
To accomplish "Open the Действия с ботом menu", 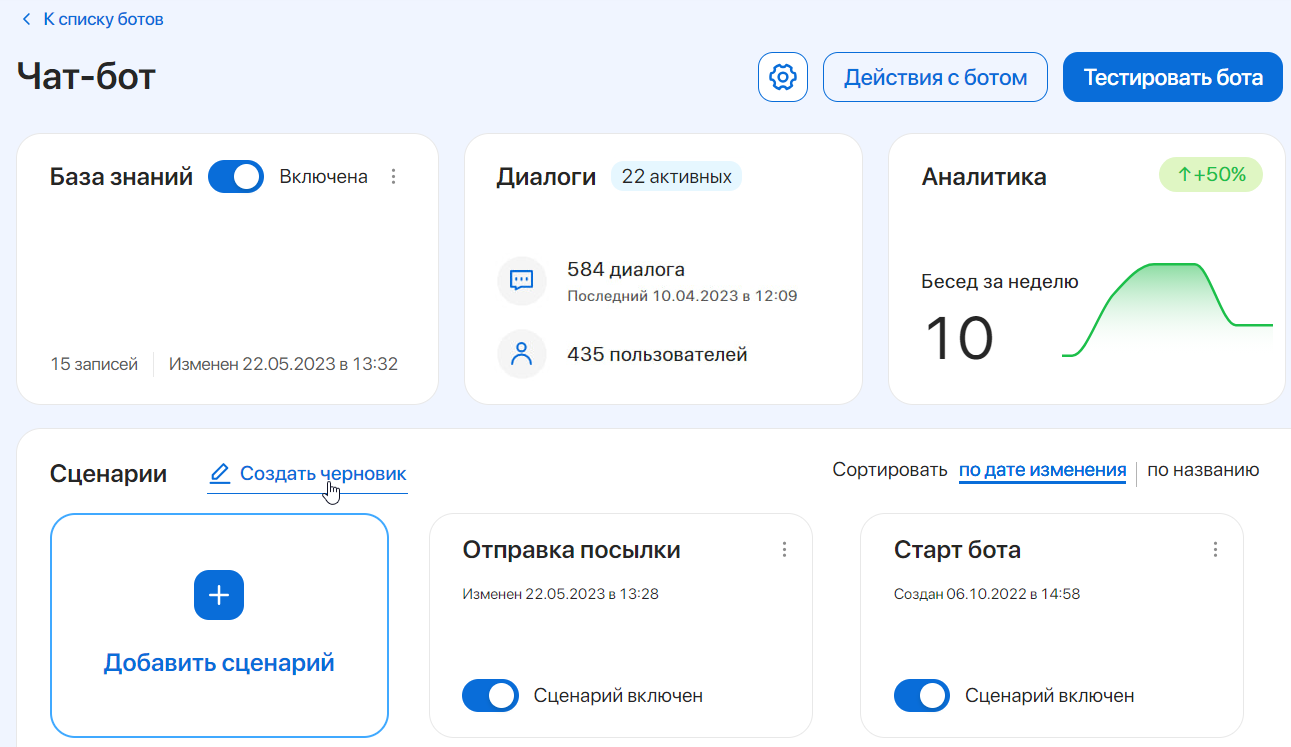I will coord(935,76).
